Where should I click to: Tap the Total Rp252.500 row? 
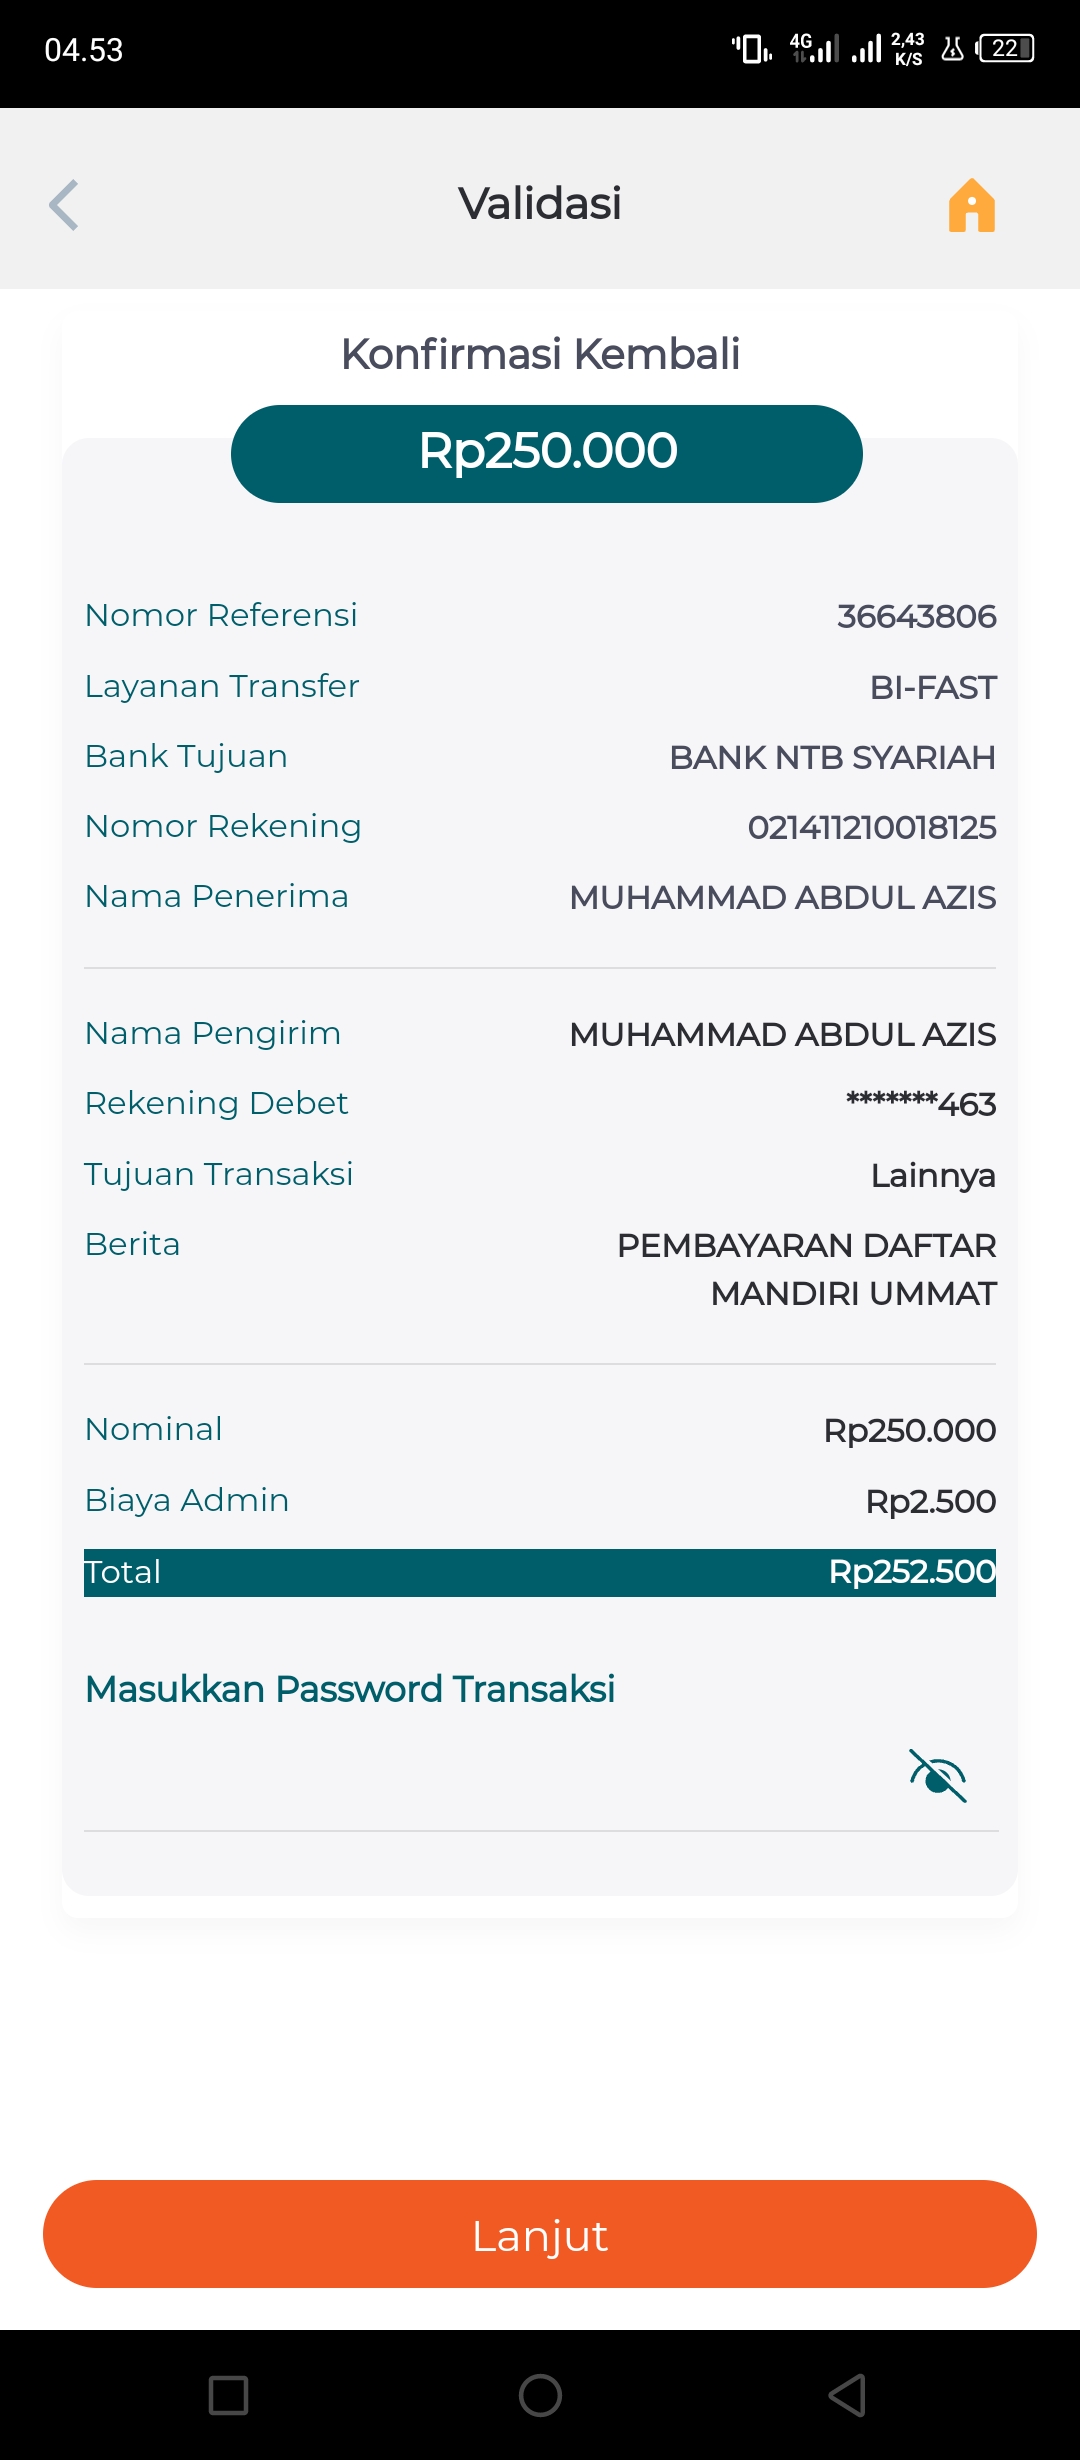point(540,1572)
